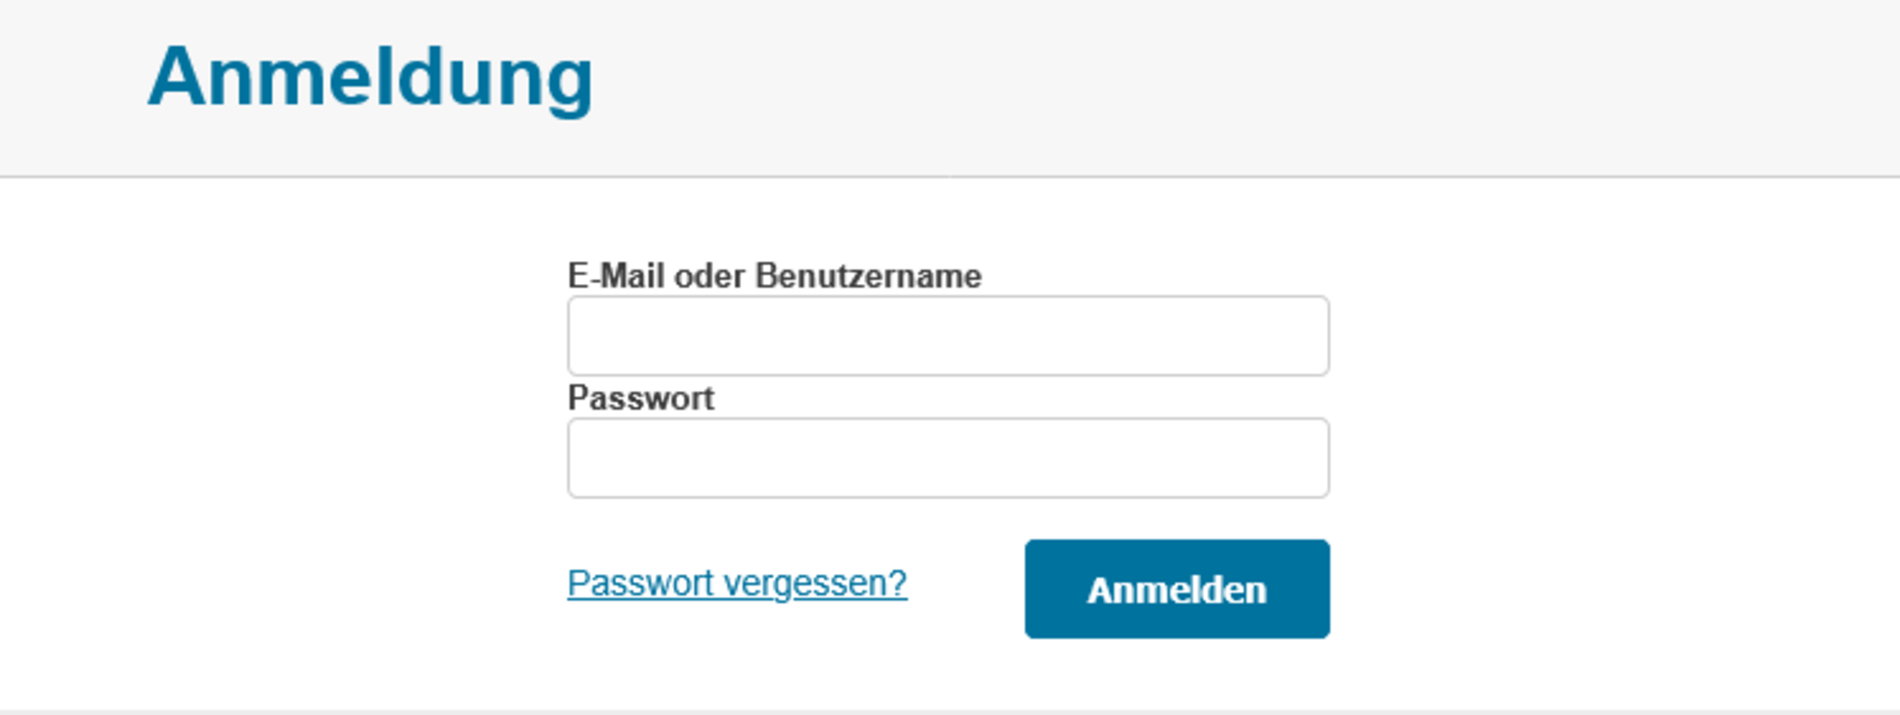Activate the first login form field
This screenshot has width=1900, height=715.
click(x=948, y=336)
